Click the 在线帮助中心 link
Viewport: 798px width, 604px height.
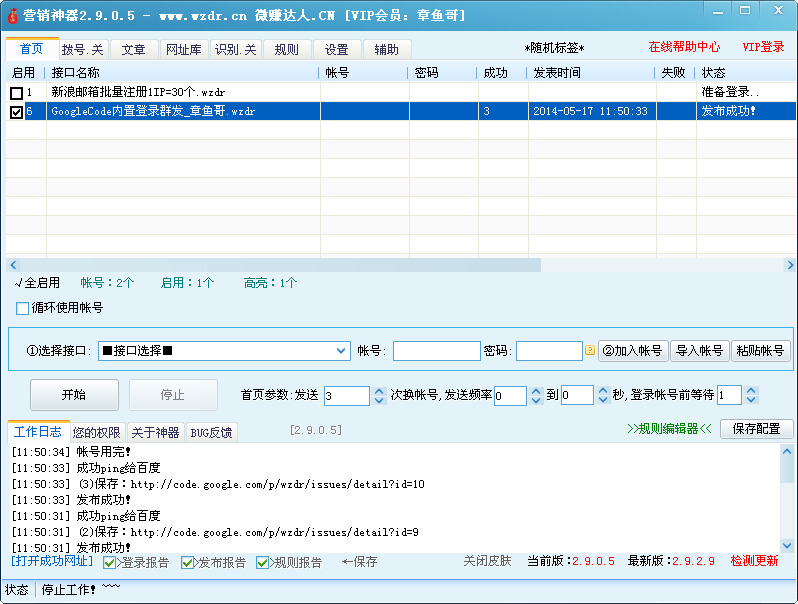684,47
